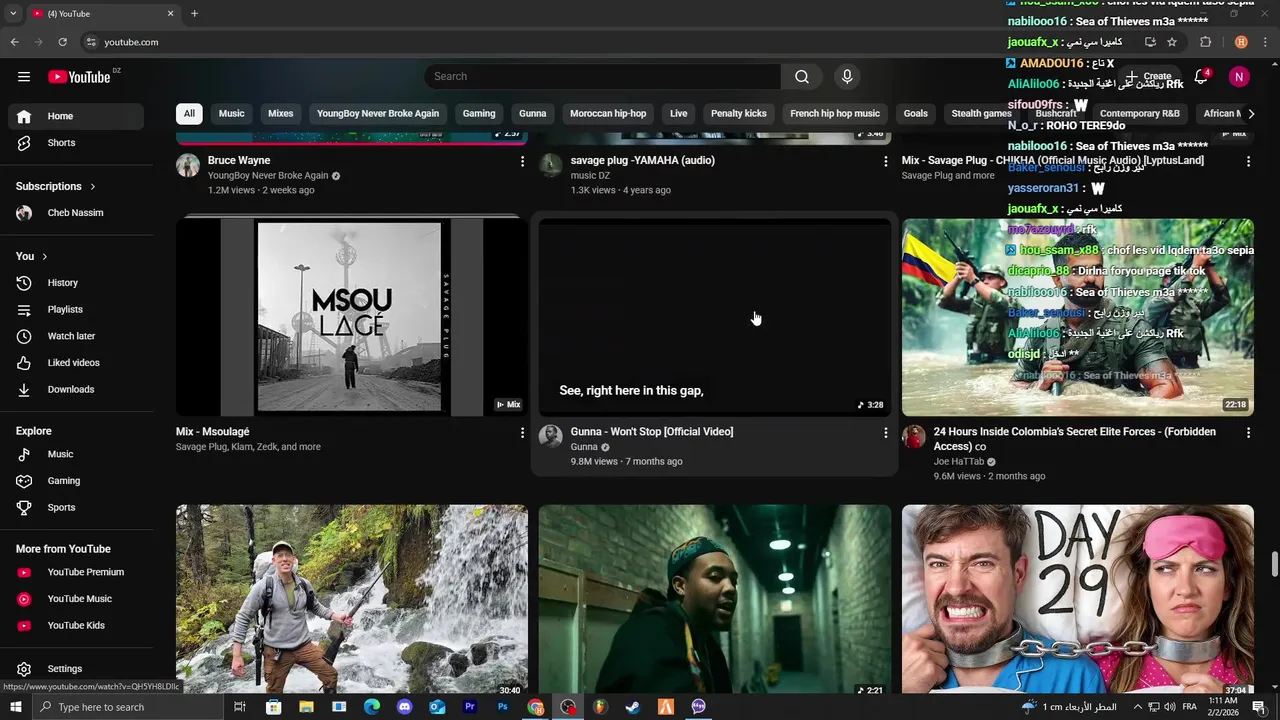Open options for savage plug YAMAHA video
The image size is (1280, 720).
coord(885,161)
